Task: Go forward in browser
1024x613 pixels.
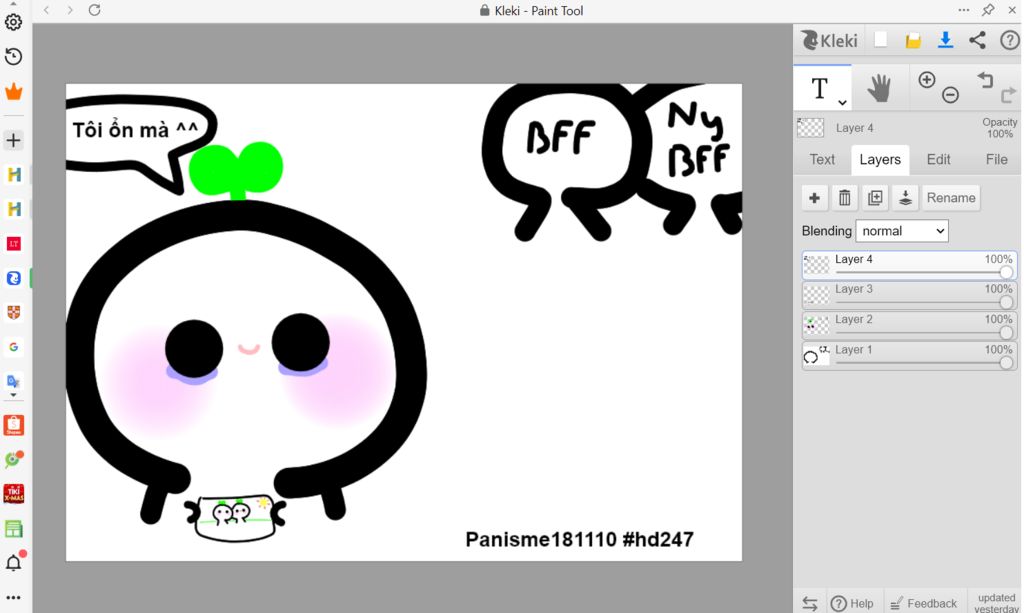Action: 70,10
